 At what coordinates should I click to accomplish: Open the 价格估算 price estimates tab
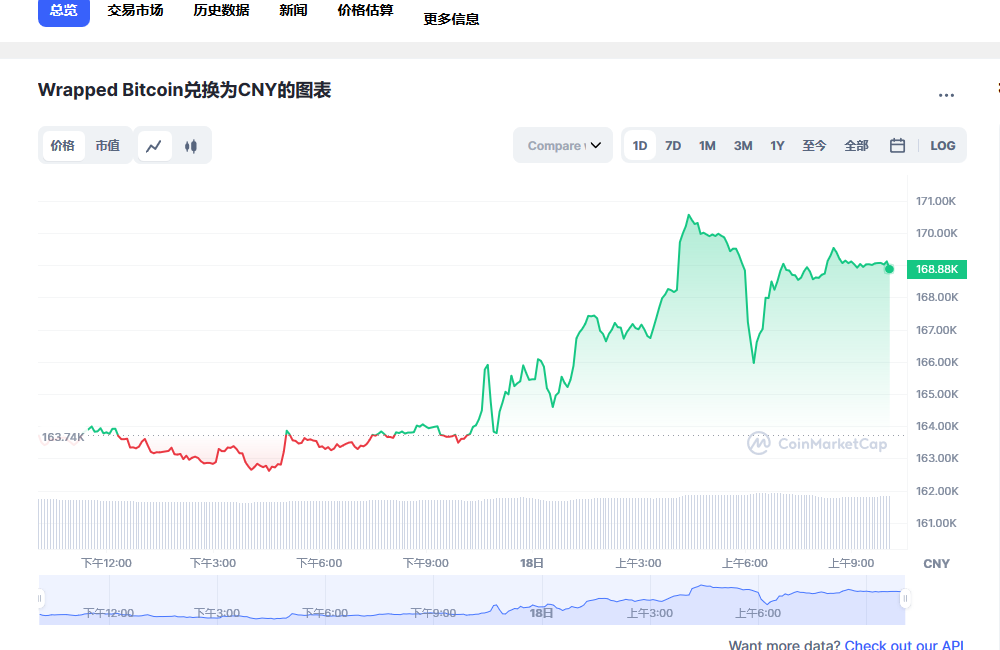(365, 10)
